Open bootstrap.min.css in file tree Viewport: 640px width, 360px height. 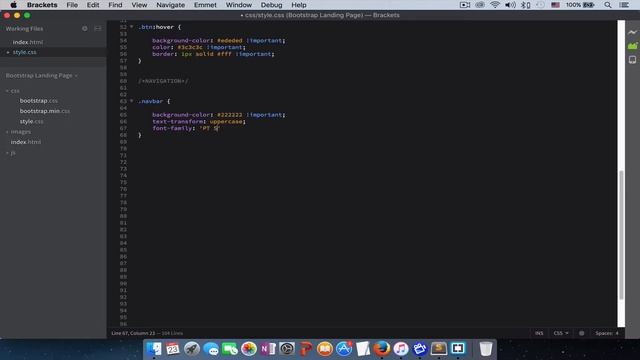point(44,111)
